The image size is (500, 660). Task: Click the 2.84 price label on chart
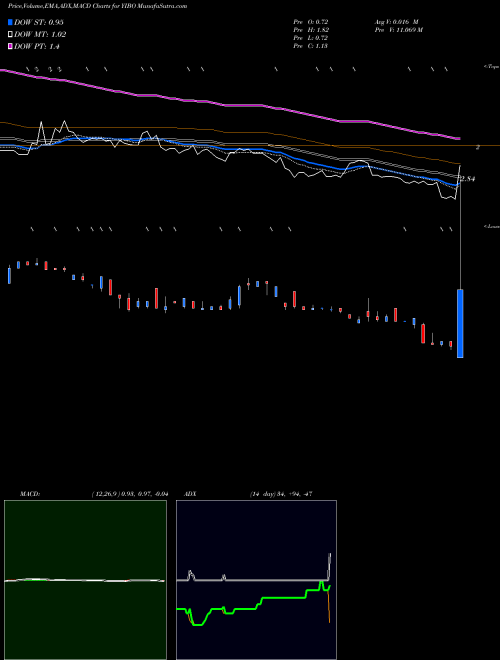tap(468, 179)
